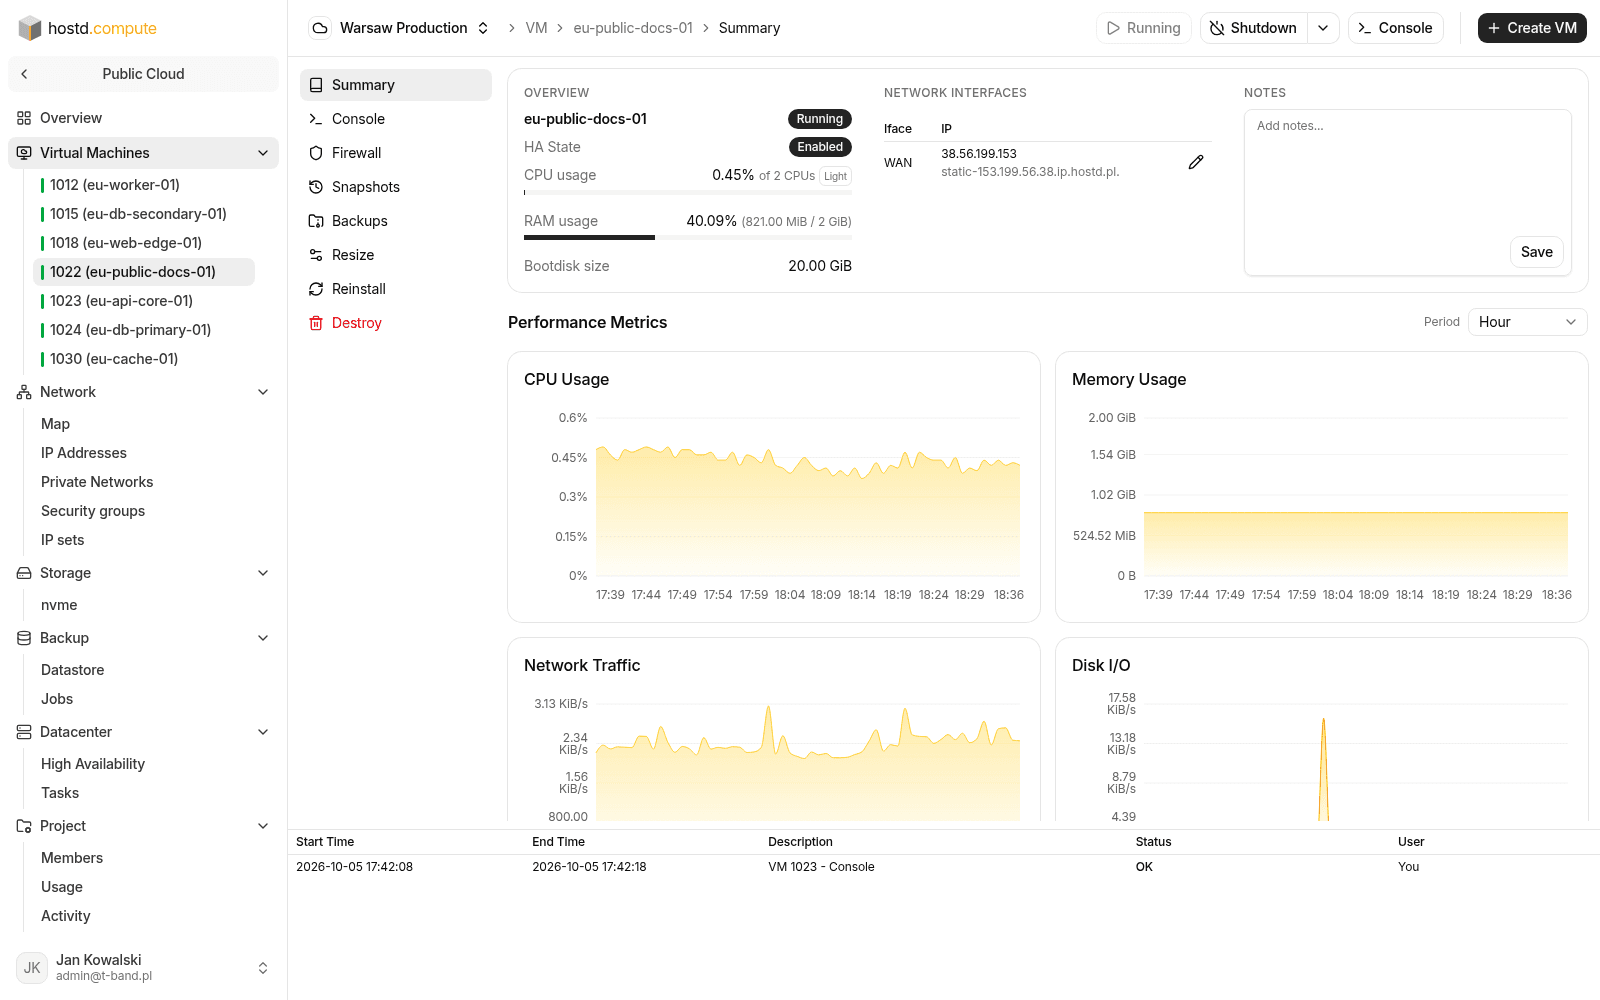
Task: Click the hostd.compute logo icon
Action: tap(30, 28)
